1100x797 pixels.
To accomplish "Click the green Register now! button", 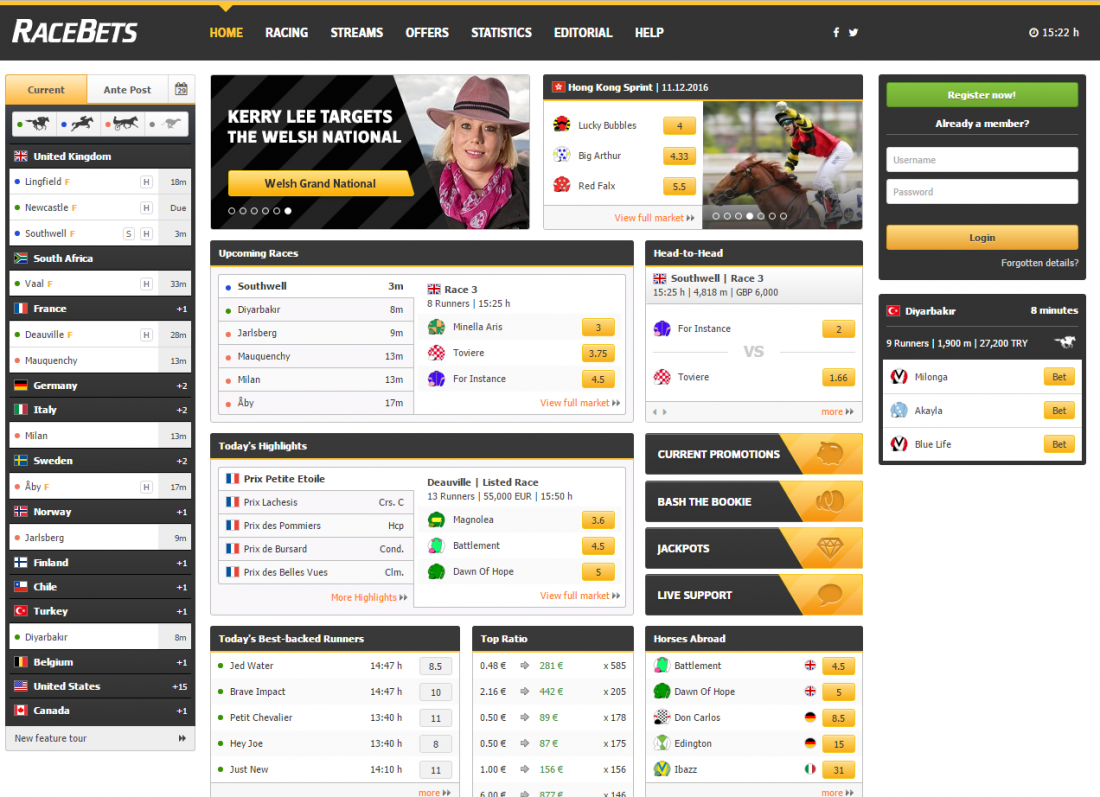I will pyautogui.click(x=981, y=95).
